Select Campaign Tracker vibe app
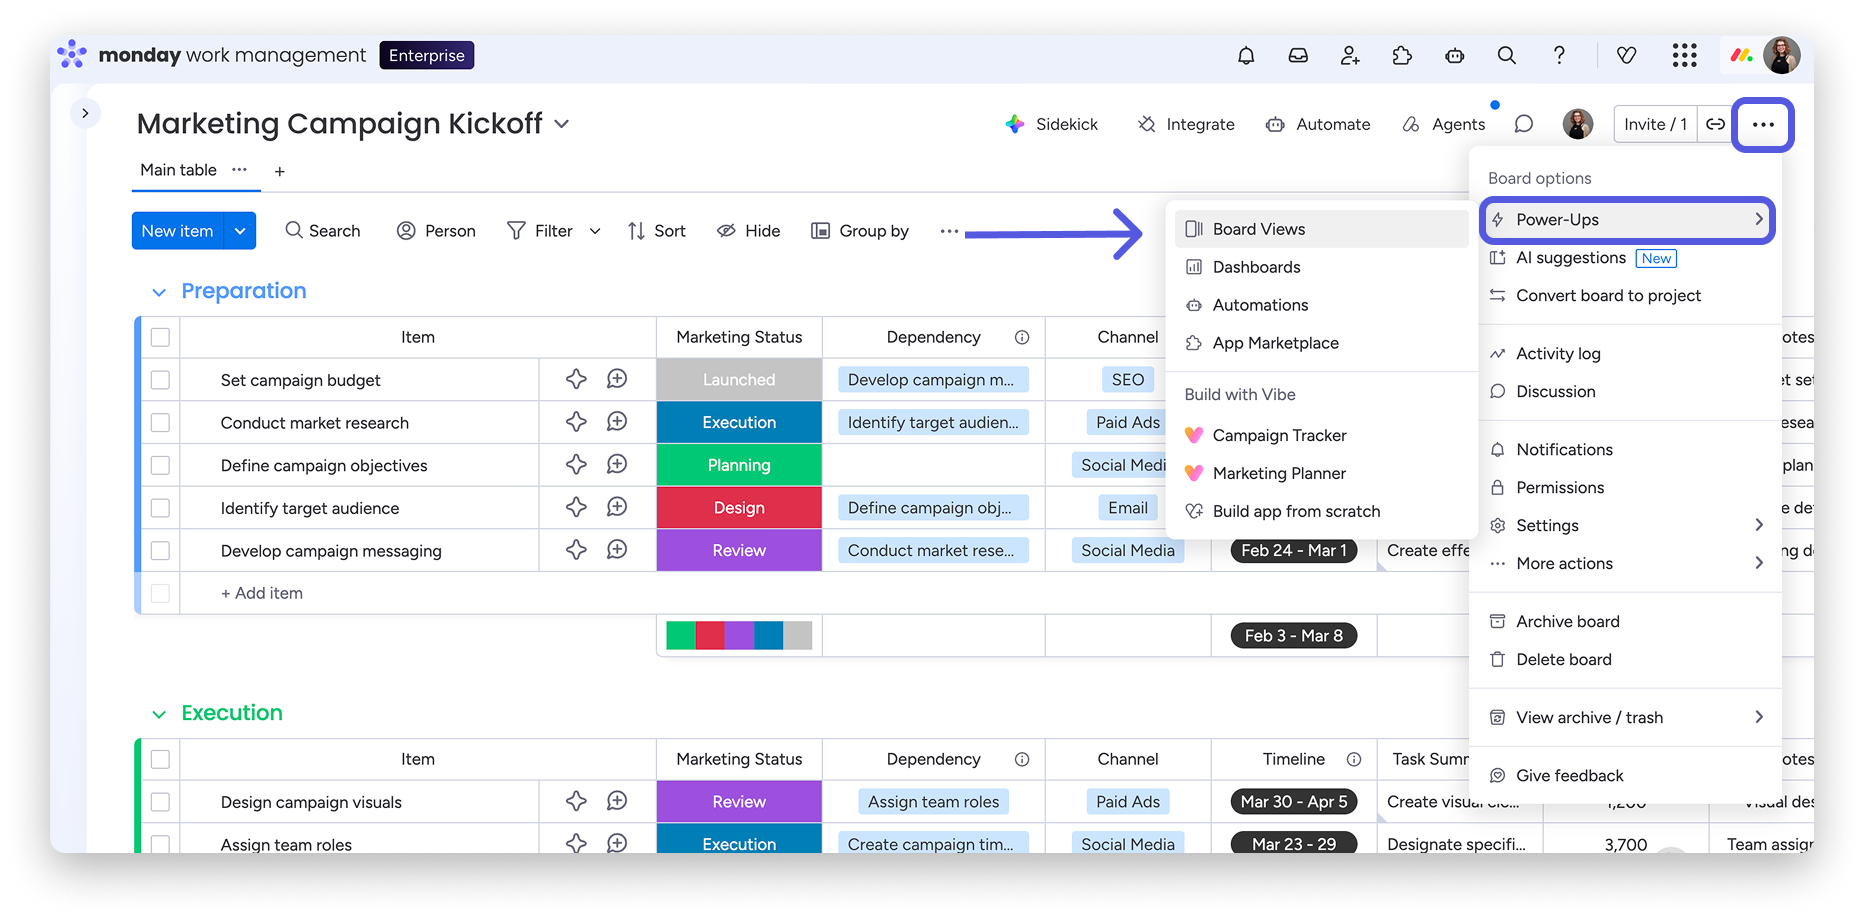This screenshot has height=918, width=1864. point(1322,435)
